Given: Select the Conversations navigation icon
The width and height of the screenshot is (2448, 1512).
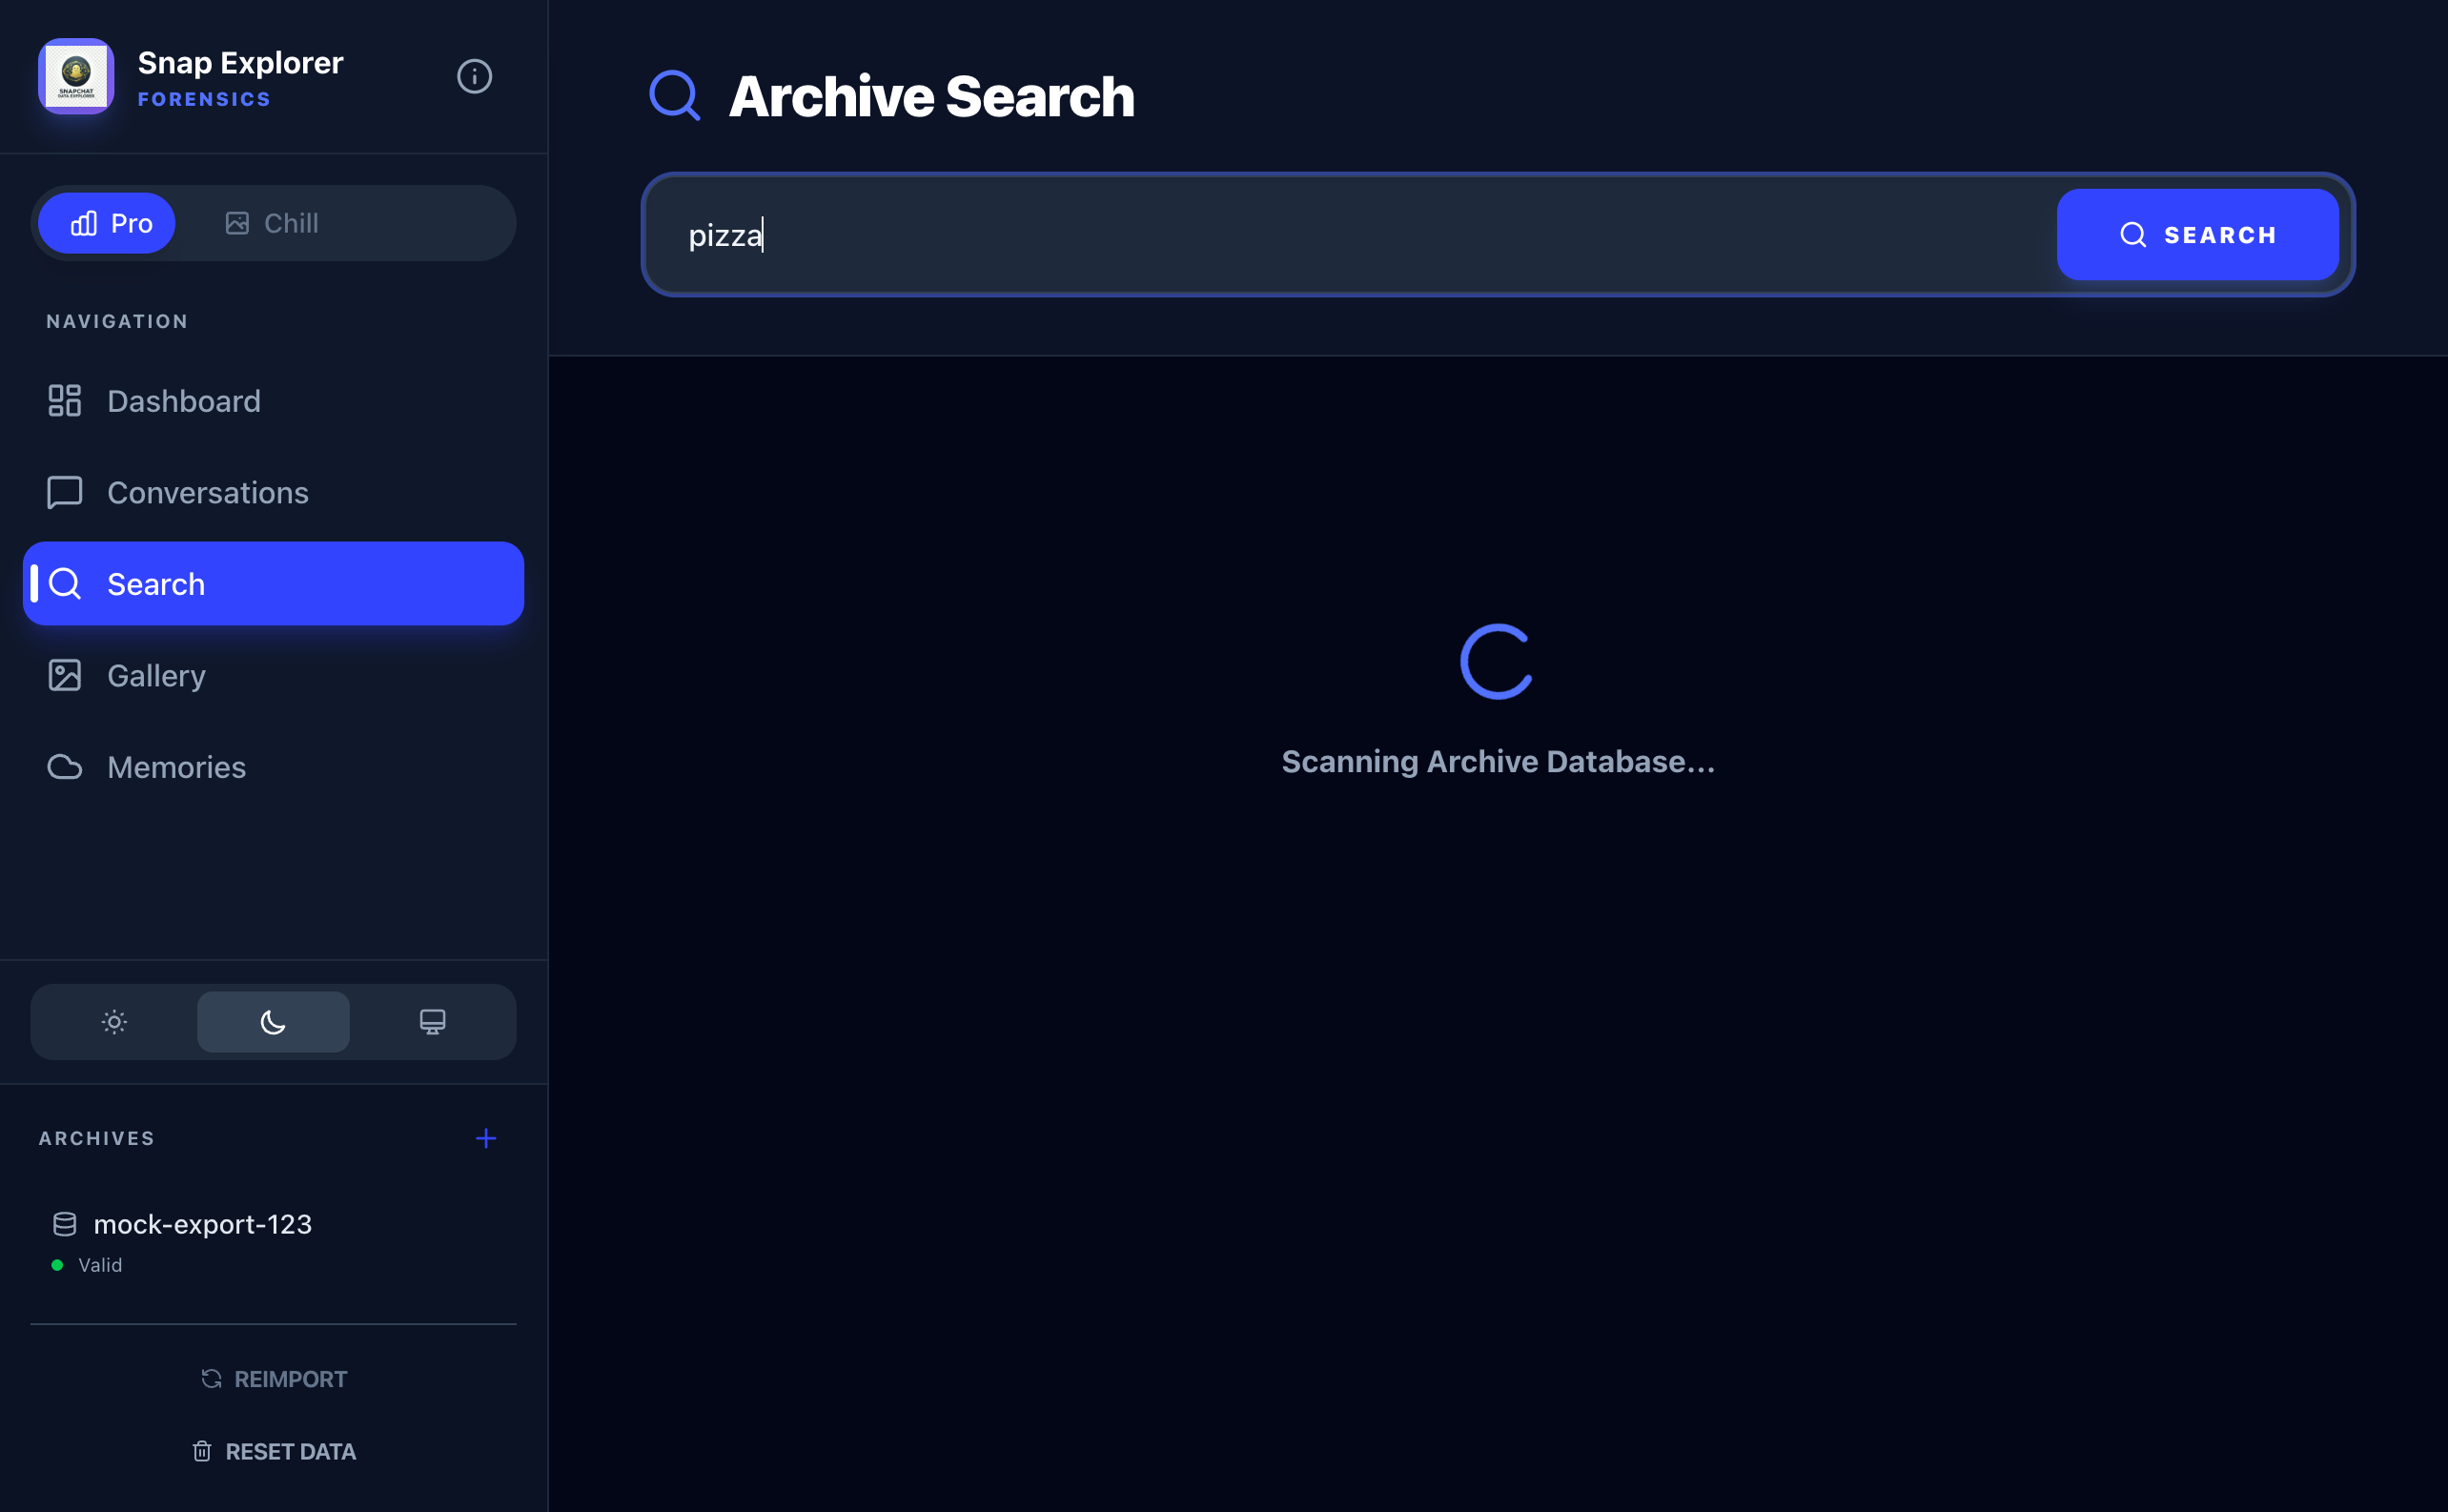Looking at the screenshot, I should (x=64, y=492).
